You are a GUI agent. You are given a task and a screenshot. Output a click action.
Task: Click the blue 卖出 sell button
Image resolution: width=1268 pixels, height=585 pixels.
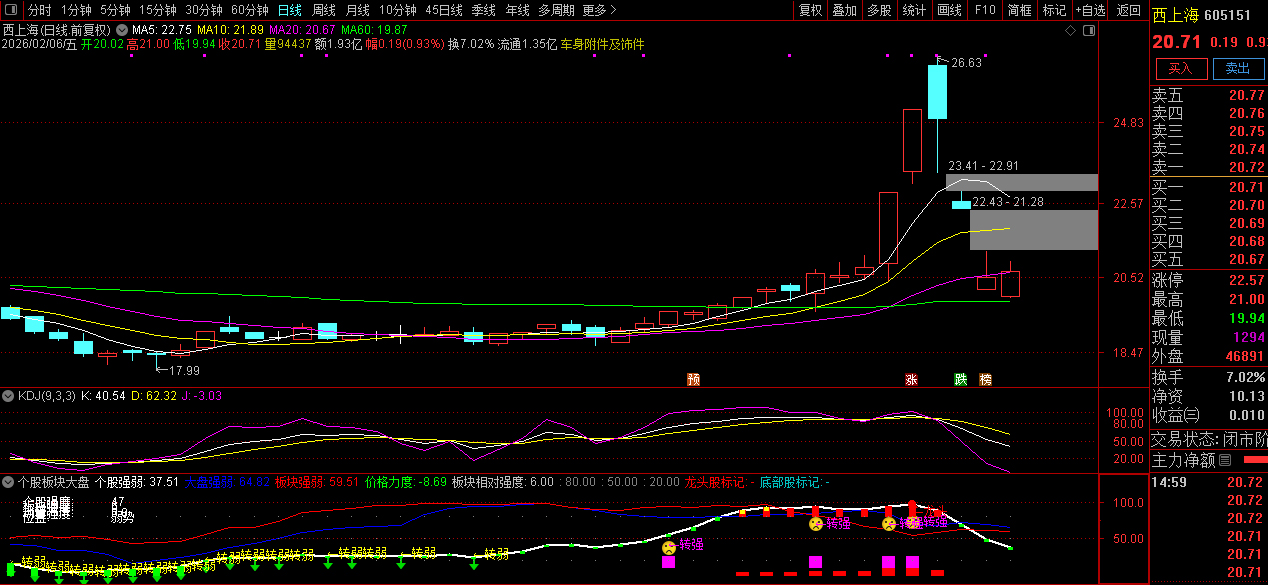(1238, 68)
